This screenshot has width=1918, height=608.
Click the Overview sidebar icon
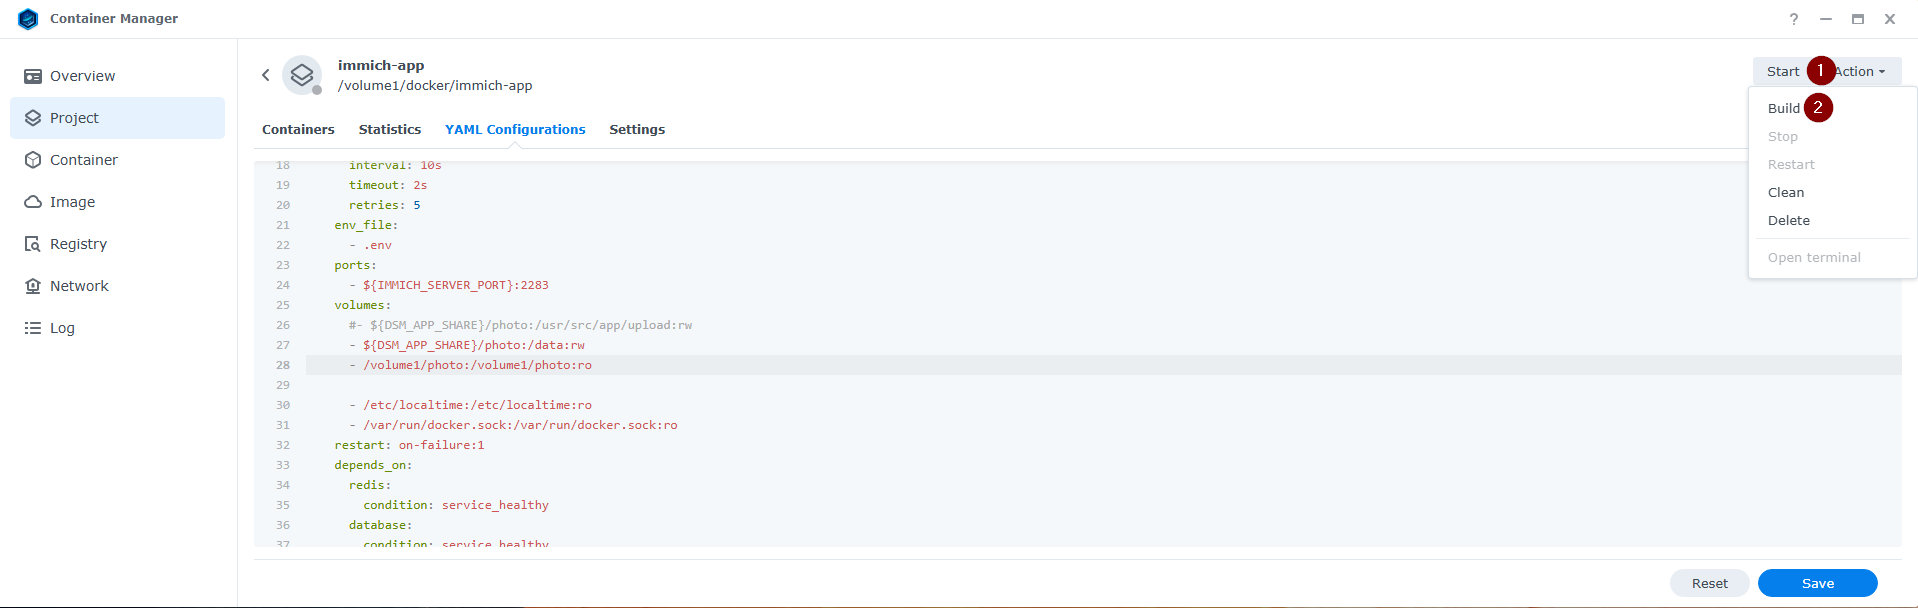click(x=33, y=76)
